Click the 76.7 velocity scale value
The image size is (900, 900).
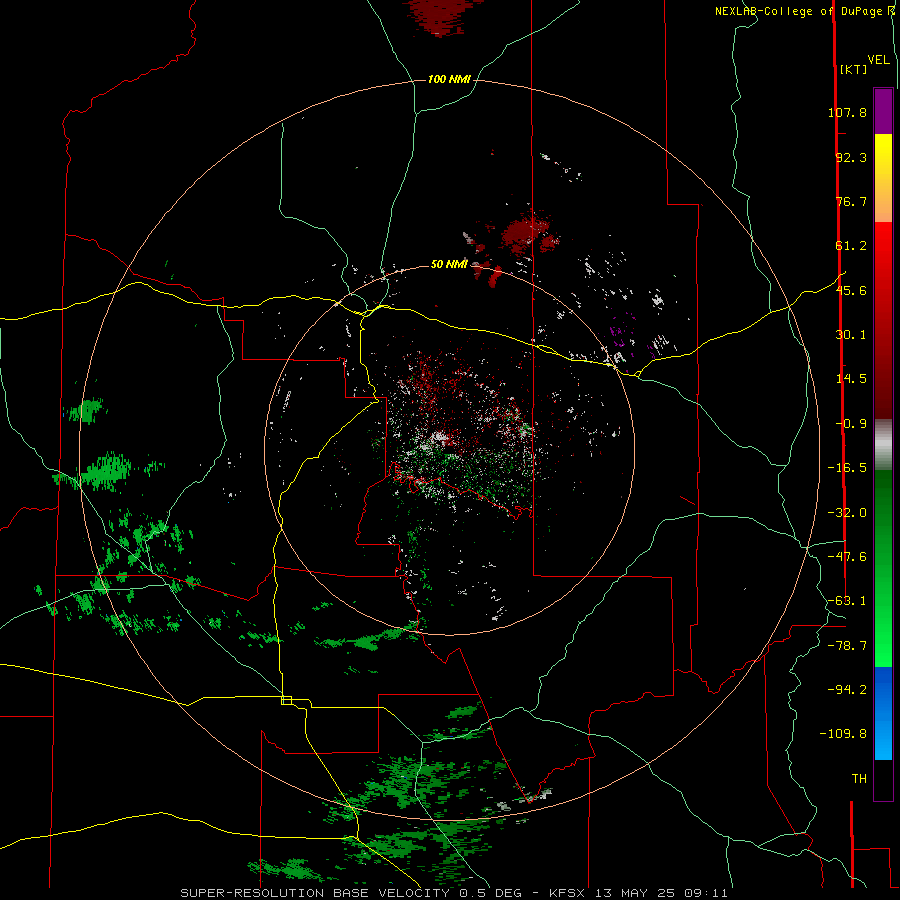click(x=851, y=201)
